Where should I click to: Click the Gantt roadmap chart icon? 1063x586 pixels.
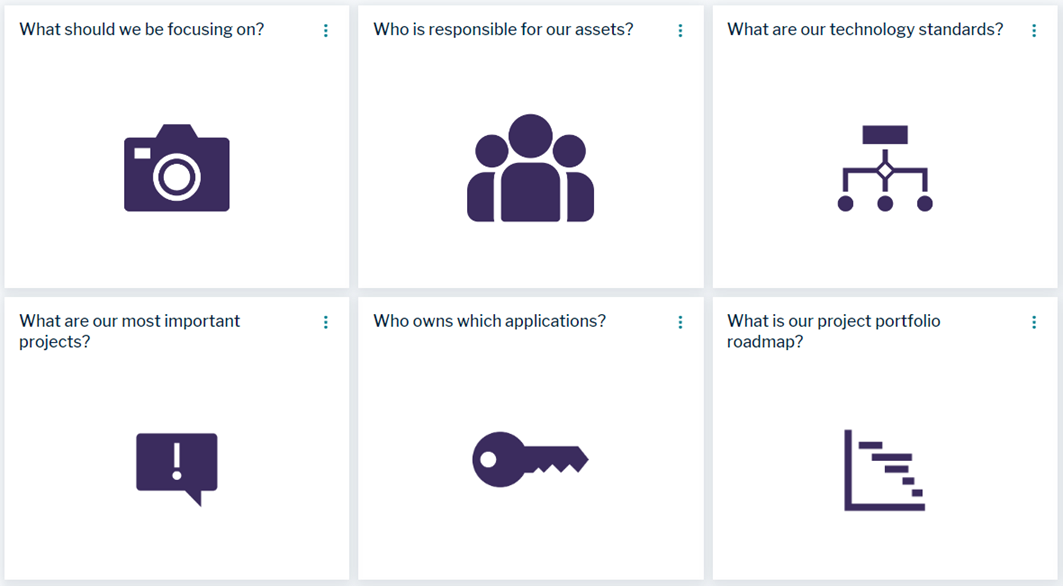click(x=884, y=470)
